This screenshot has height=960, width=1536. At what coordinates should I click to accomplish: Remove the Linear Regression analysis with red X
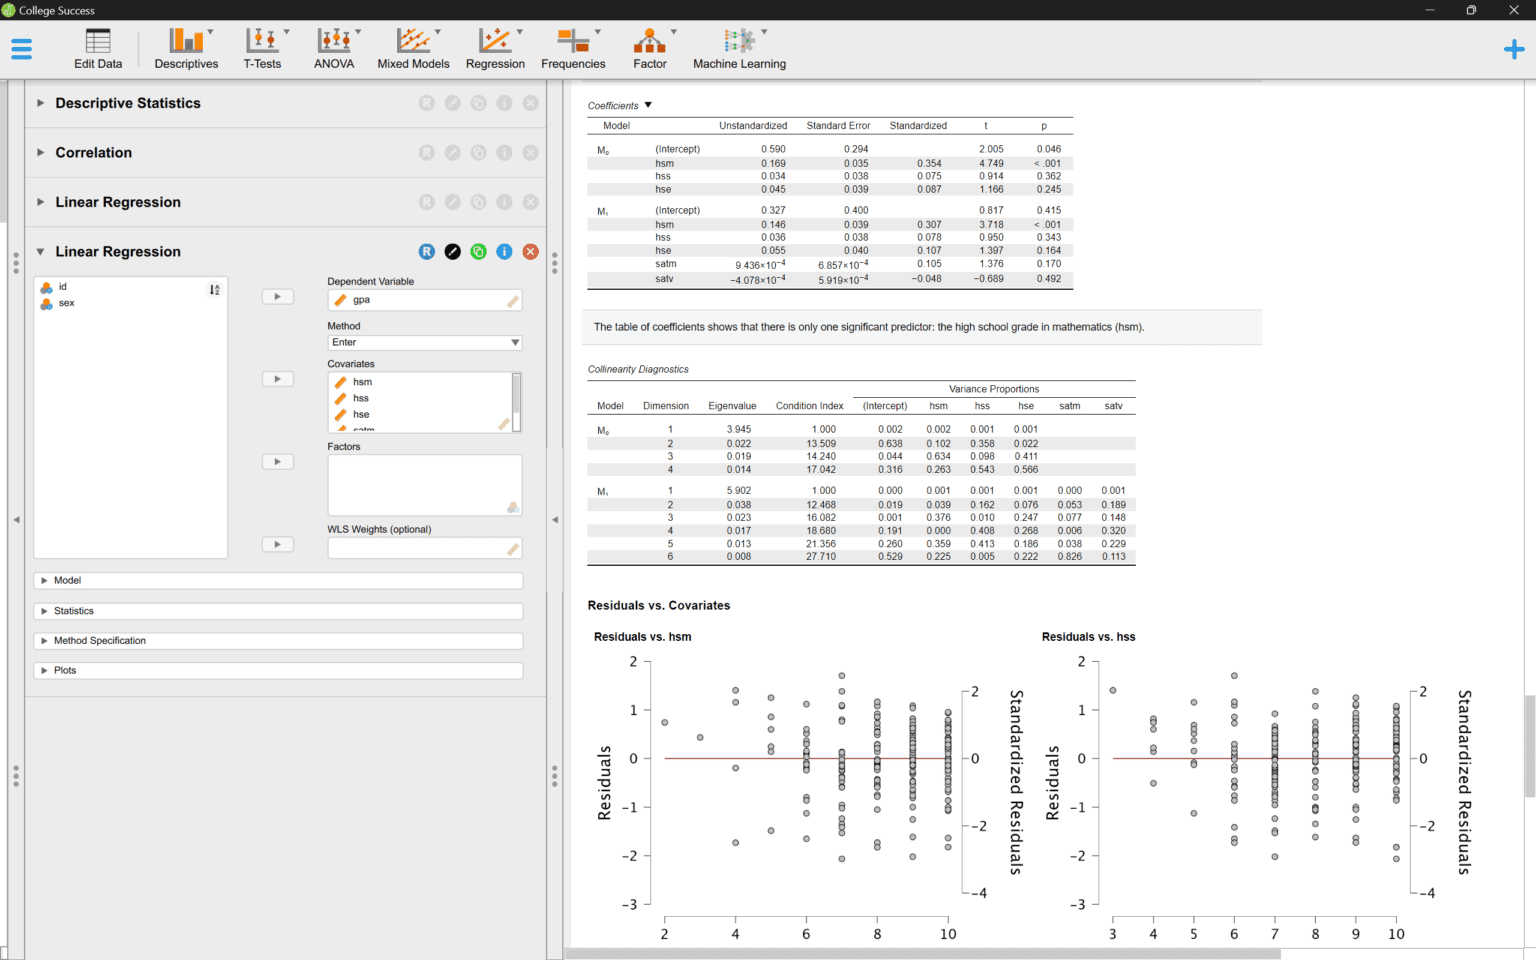point(530,251)
